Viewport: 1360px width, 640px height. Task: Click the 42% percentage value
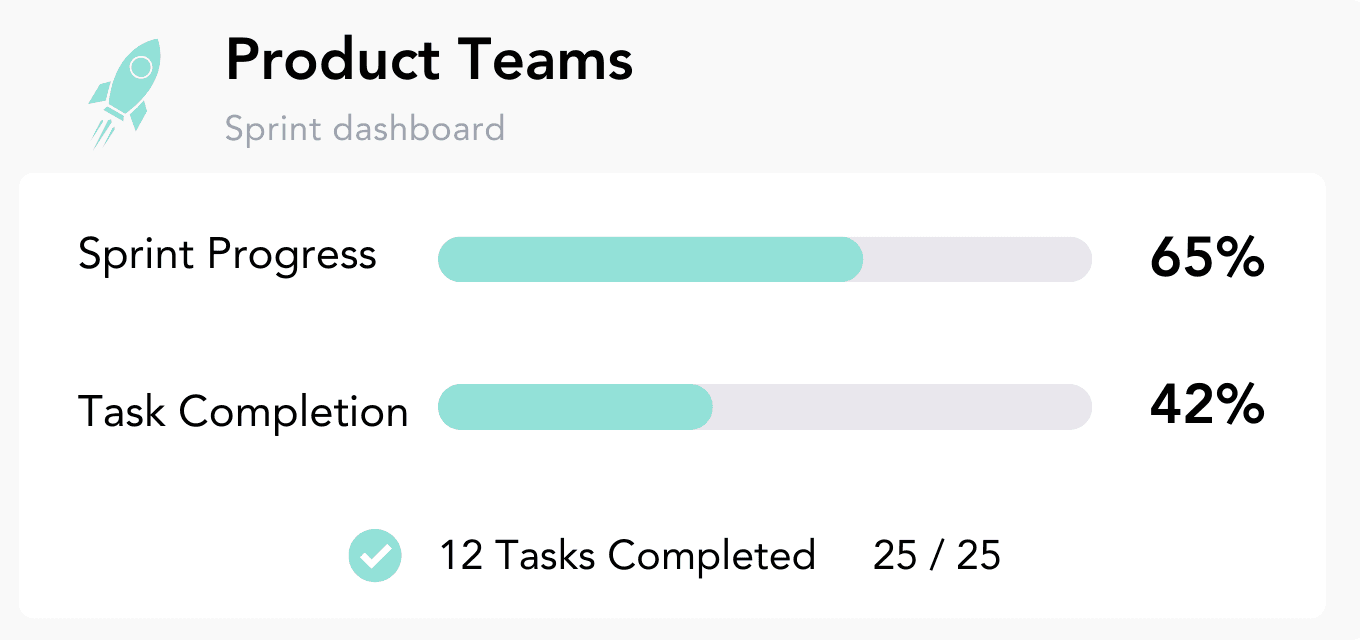pos(1208,406)
